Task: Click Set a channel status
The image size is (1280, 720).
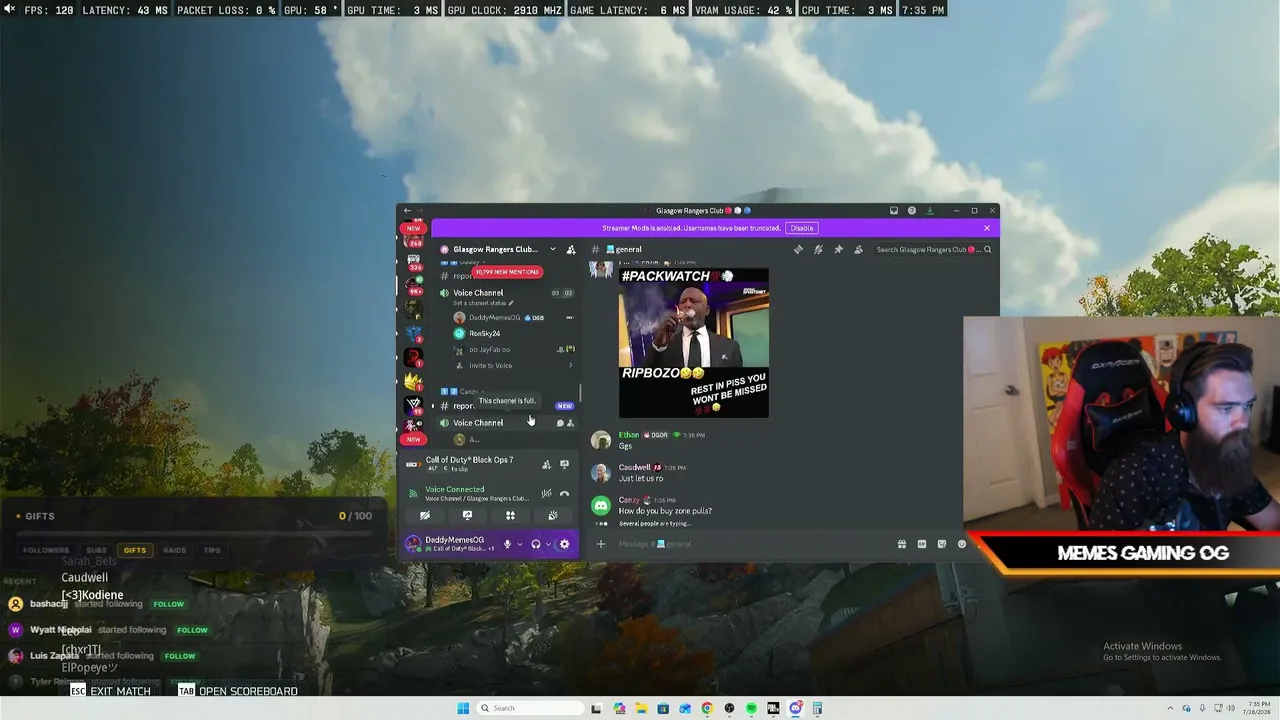Action: click(x=483, y=303)
